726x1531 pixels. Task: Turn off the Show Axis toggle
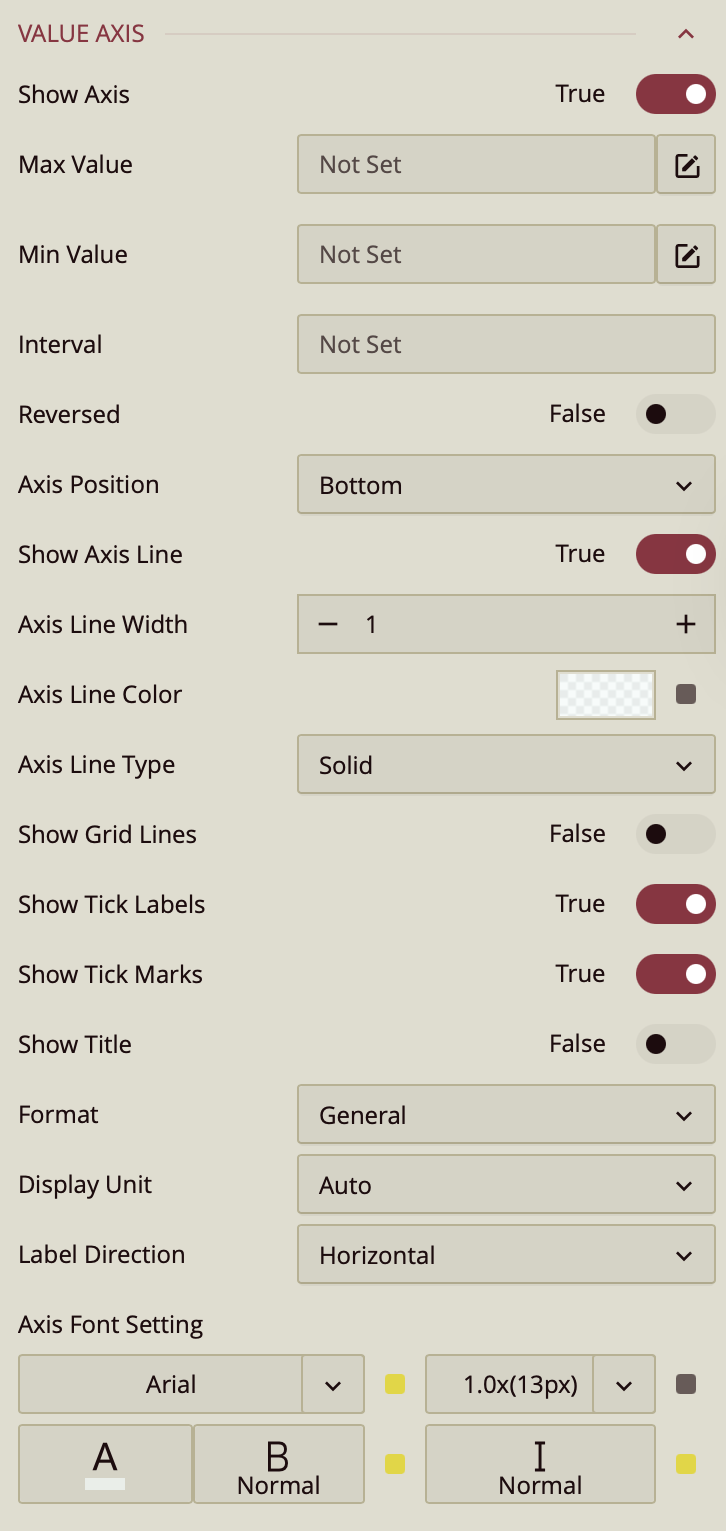(676, 95)
